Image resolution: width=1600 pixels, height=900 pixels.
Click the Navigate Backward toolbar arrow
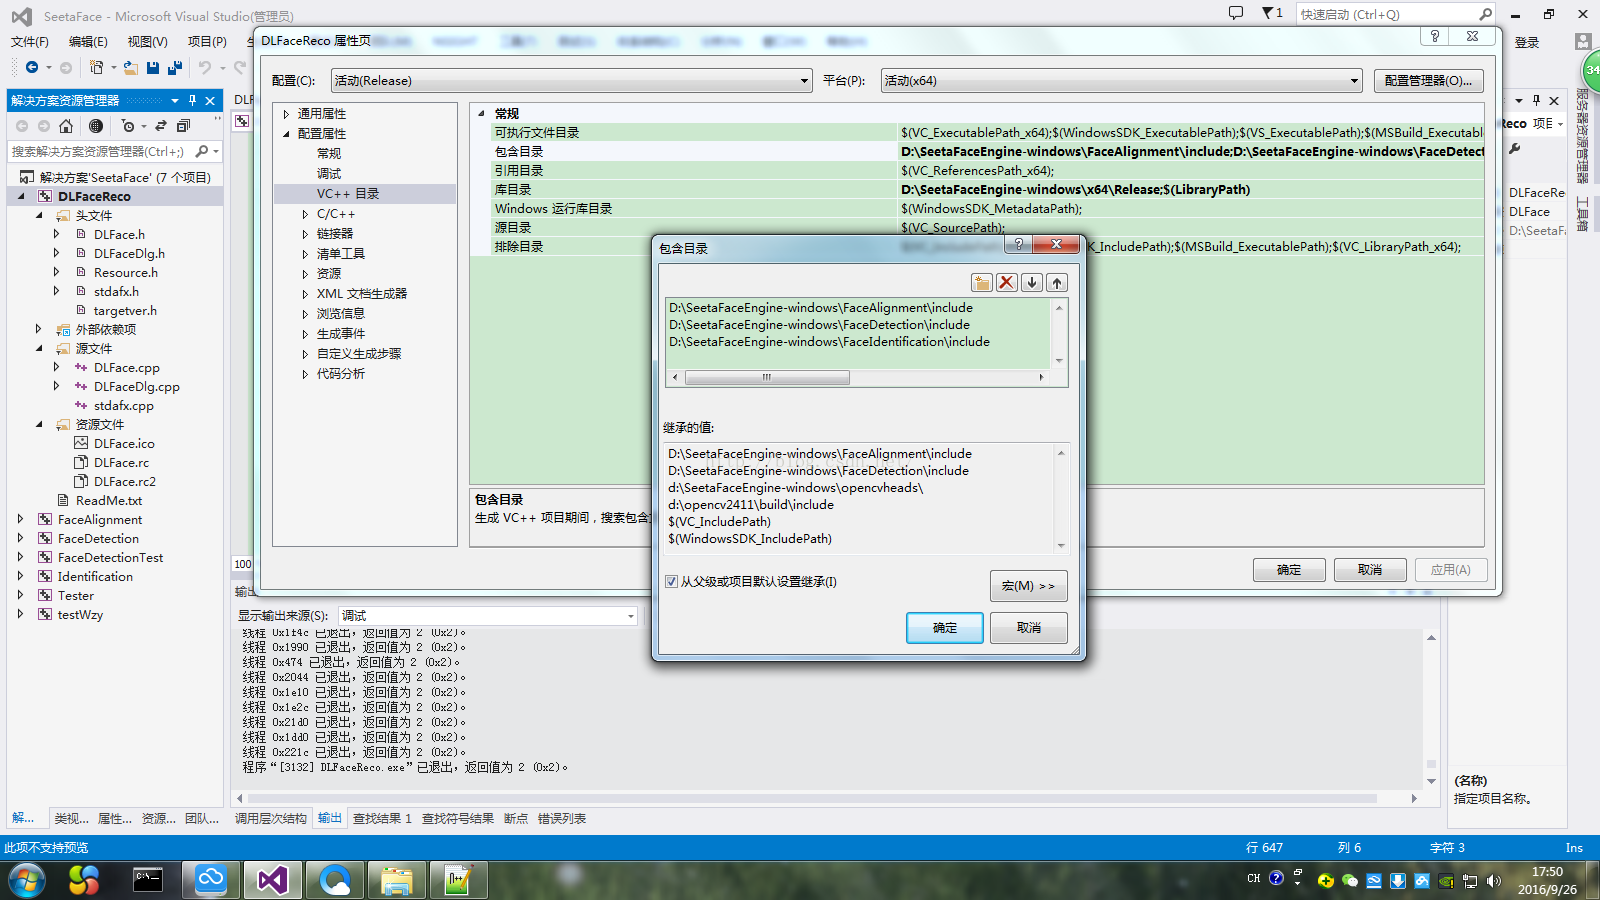coord(32,67)
